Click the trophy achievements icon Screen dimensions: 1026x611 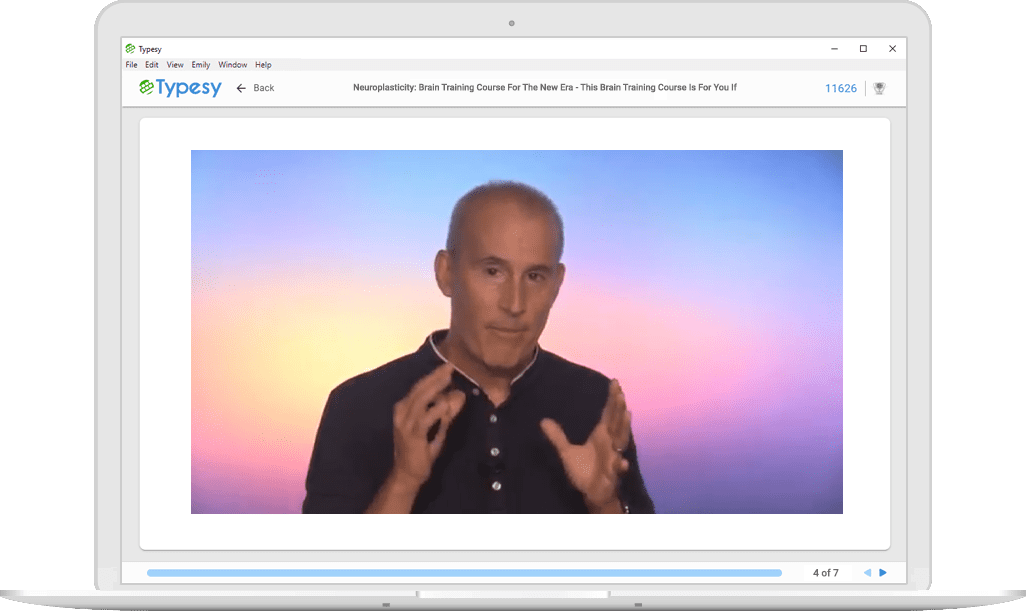point(879,88)
